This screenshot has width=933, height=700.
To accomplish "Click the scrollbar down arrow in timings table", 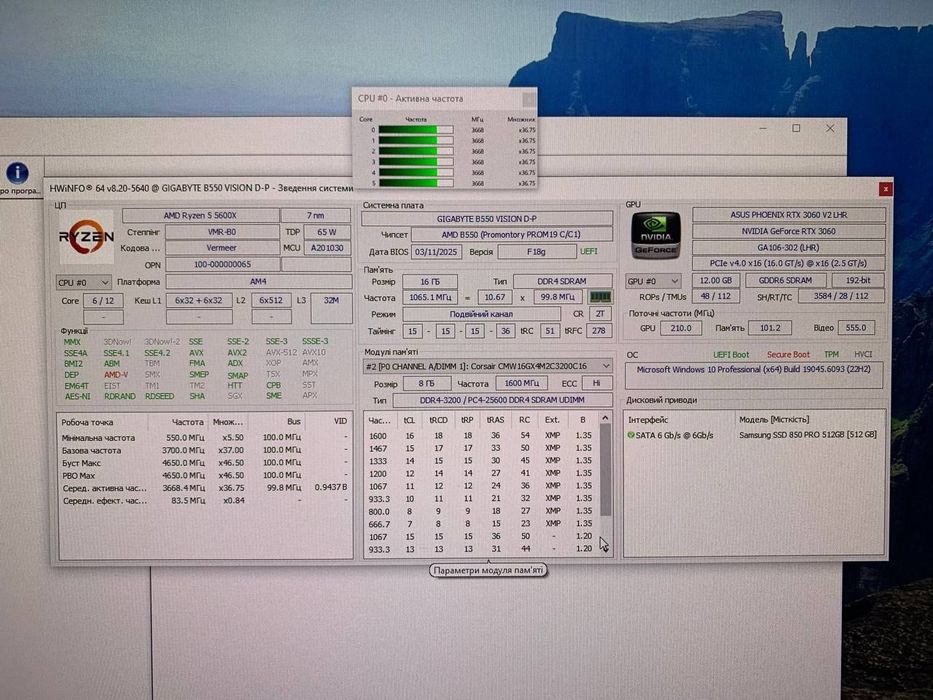I will (x=605, y=551).
